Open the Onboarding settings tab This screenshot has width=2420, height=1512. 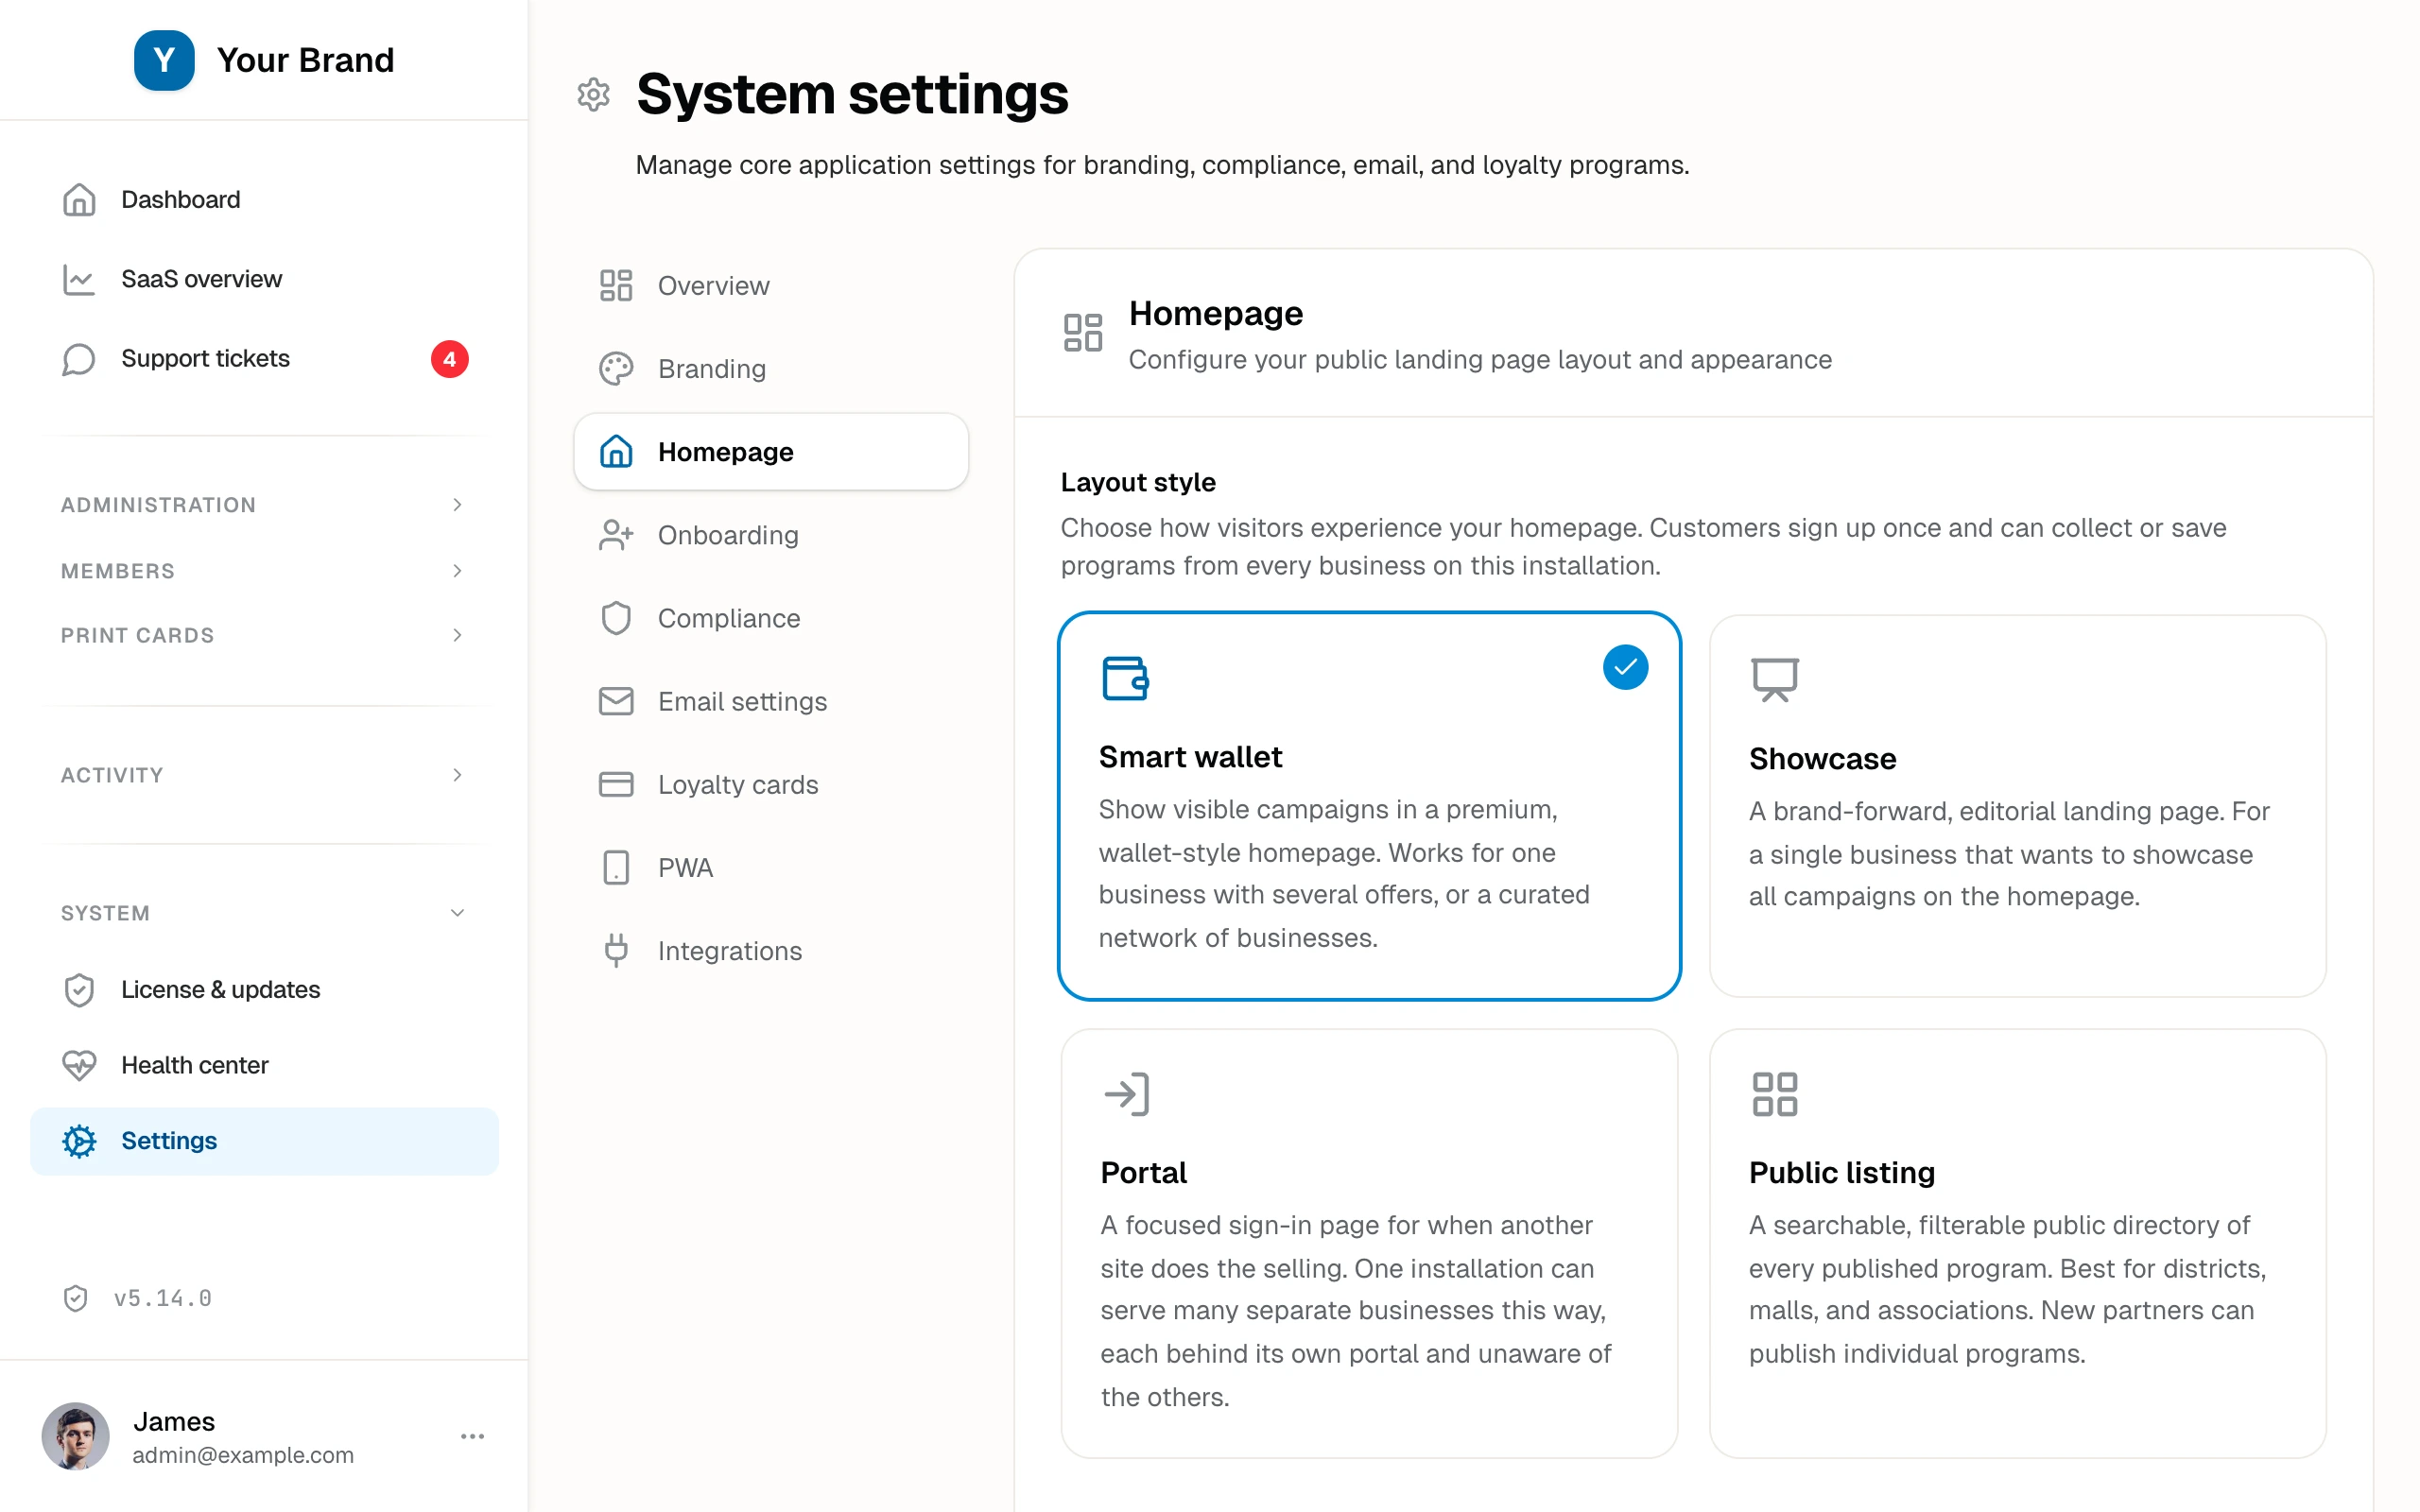pos(771,535)
